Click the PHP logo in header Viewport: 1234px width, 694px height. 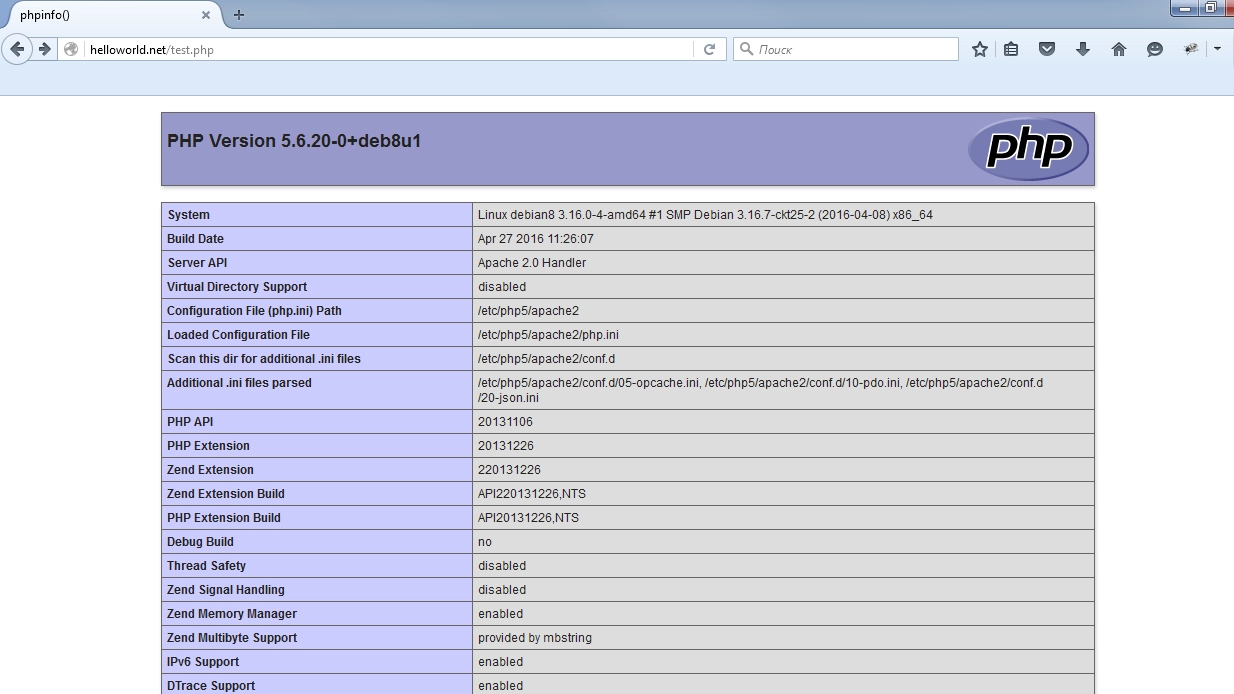[1027, 149]
